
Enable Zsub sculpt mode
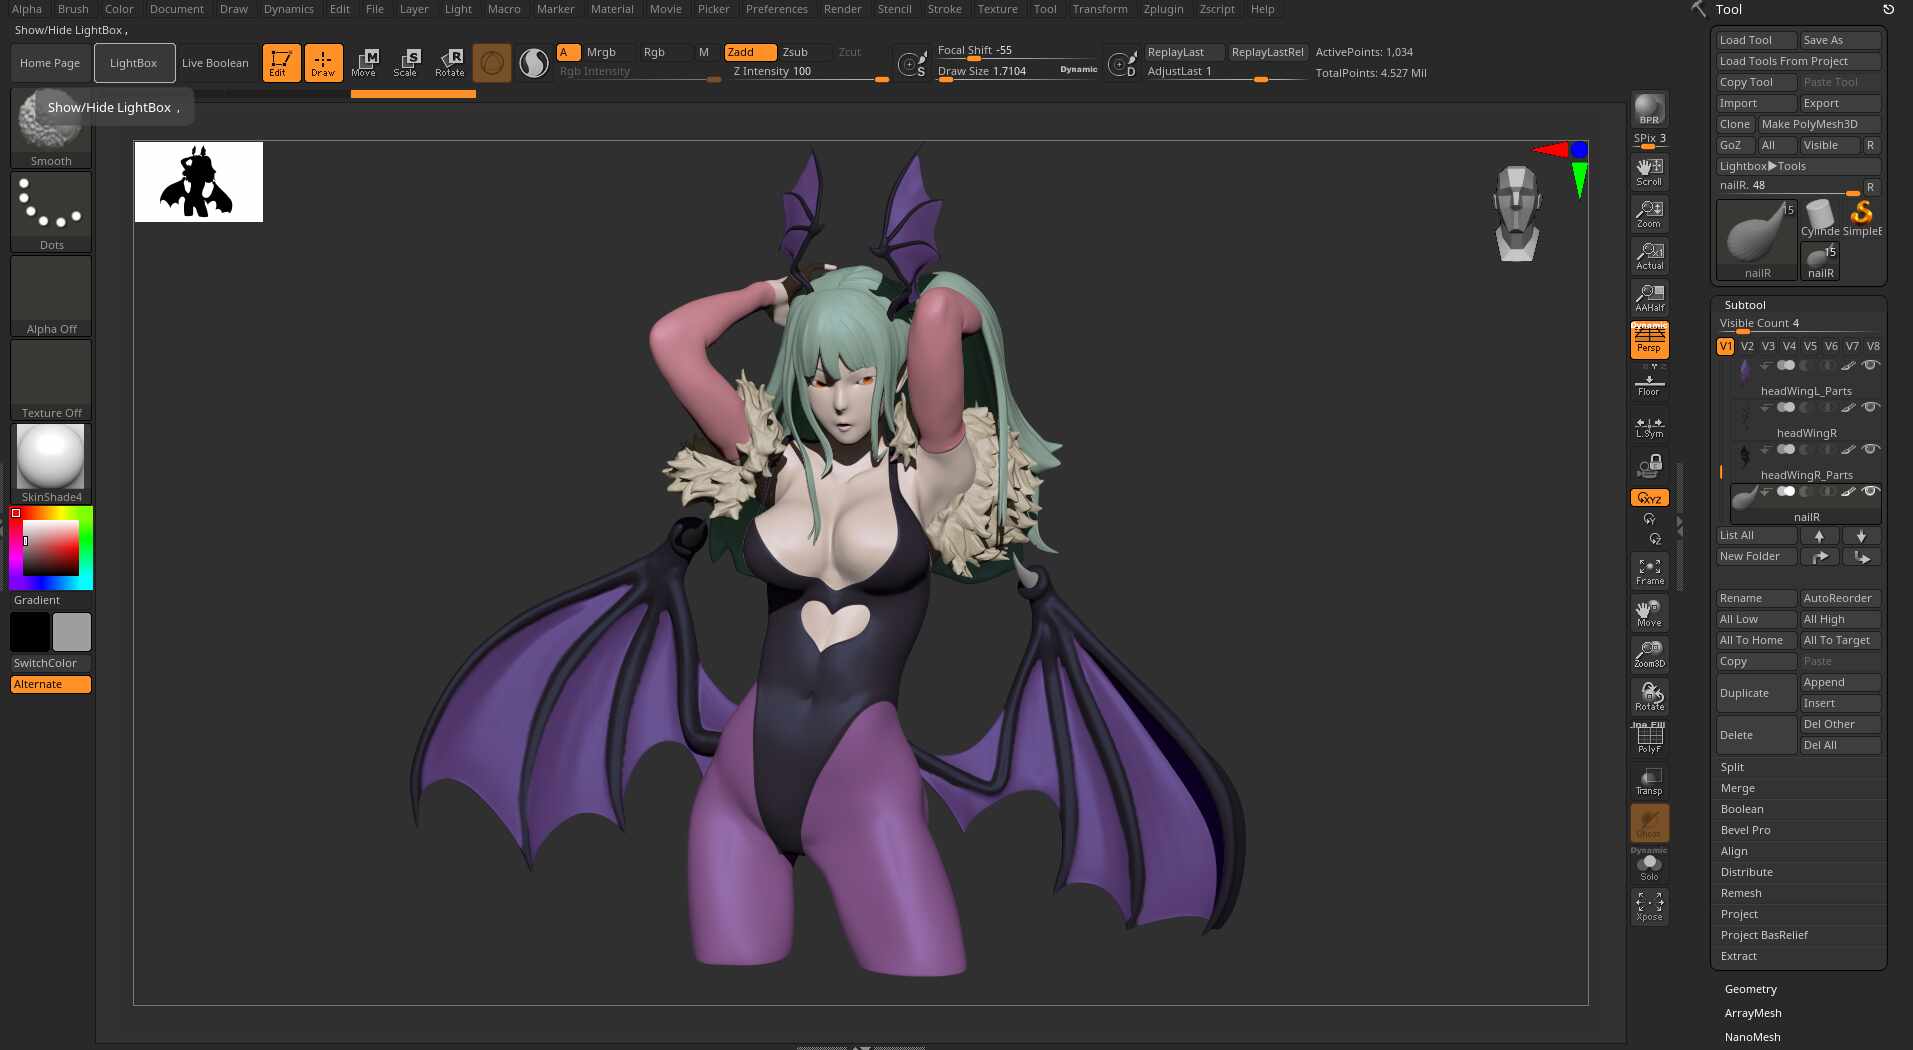[x=802, y=52]
